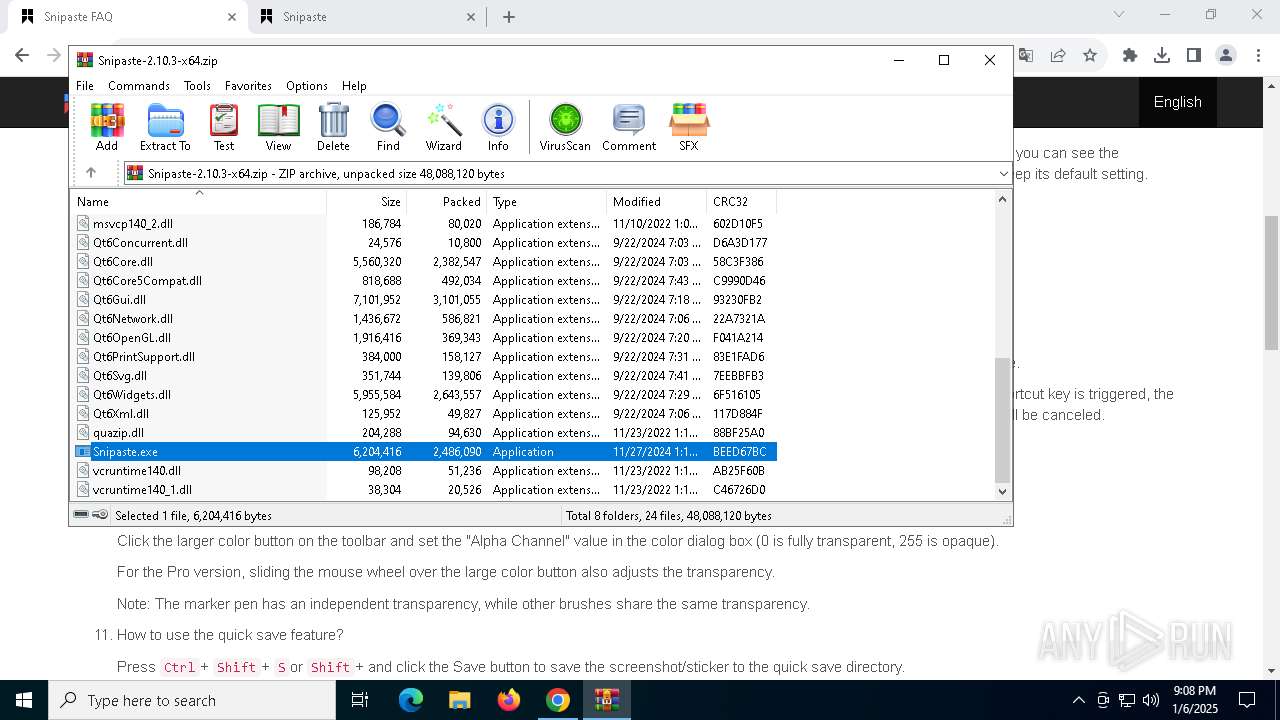Open Firefox from taskbar

coord(509,700)
